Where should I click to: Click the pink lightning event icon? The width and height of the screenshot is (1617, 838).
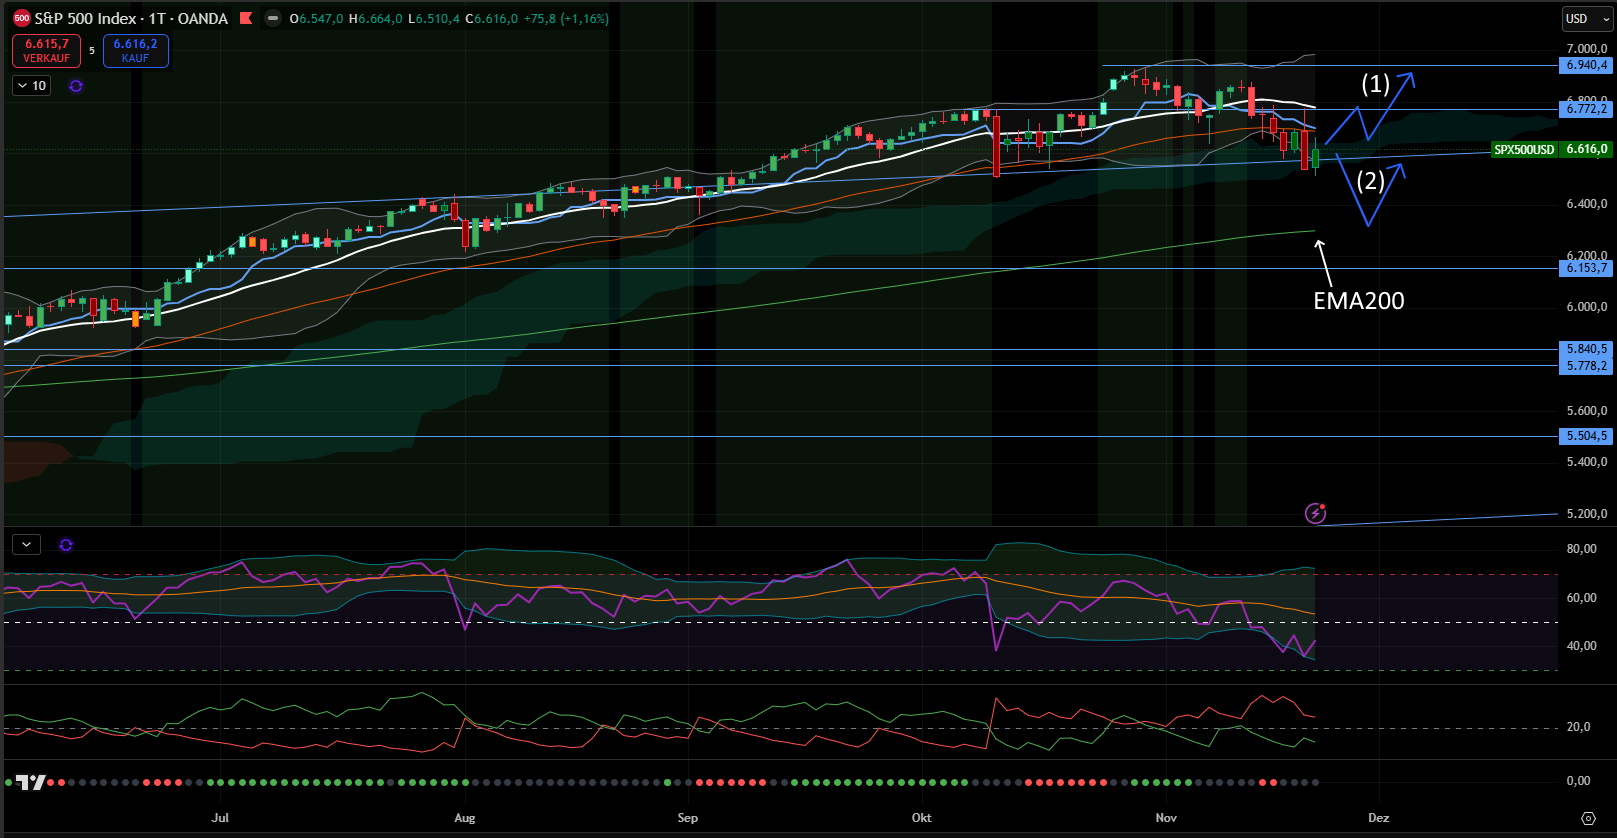[1316, 513]
